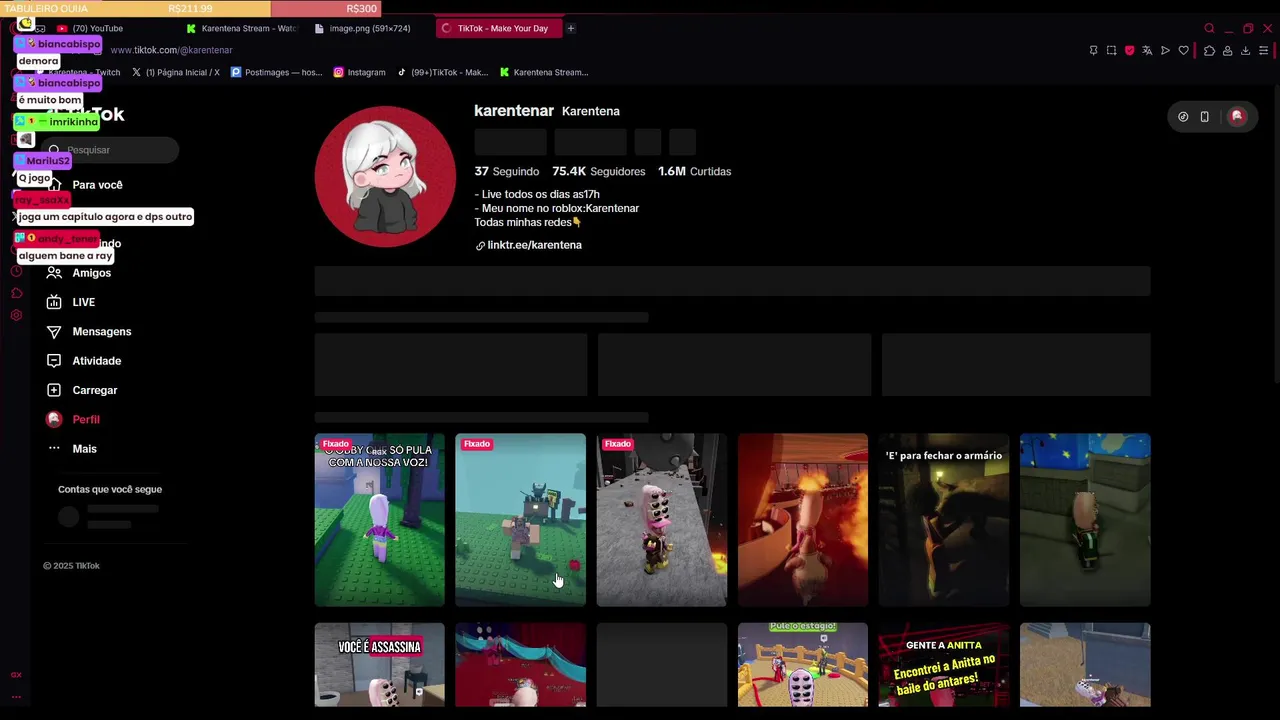Open the third pinned Fixado video
This screenshot has width=1280, height=720.
662,520
